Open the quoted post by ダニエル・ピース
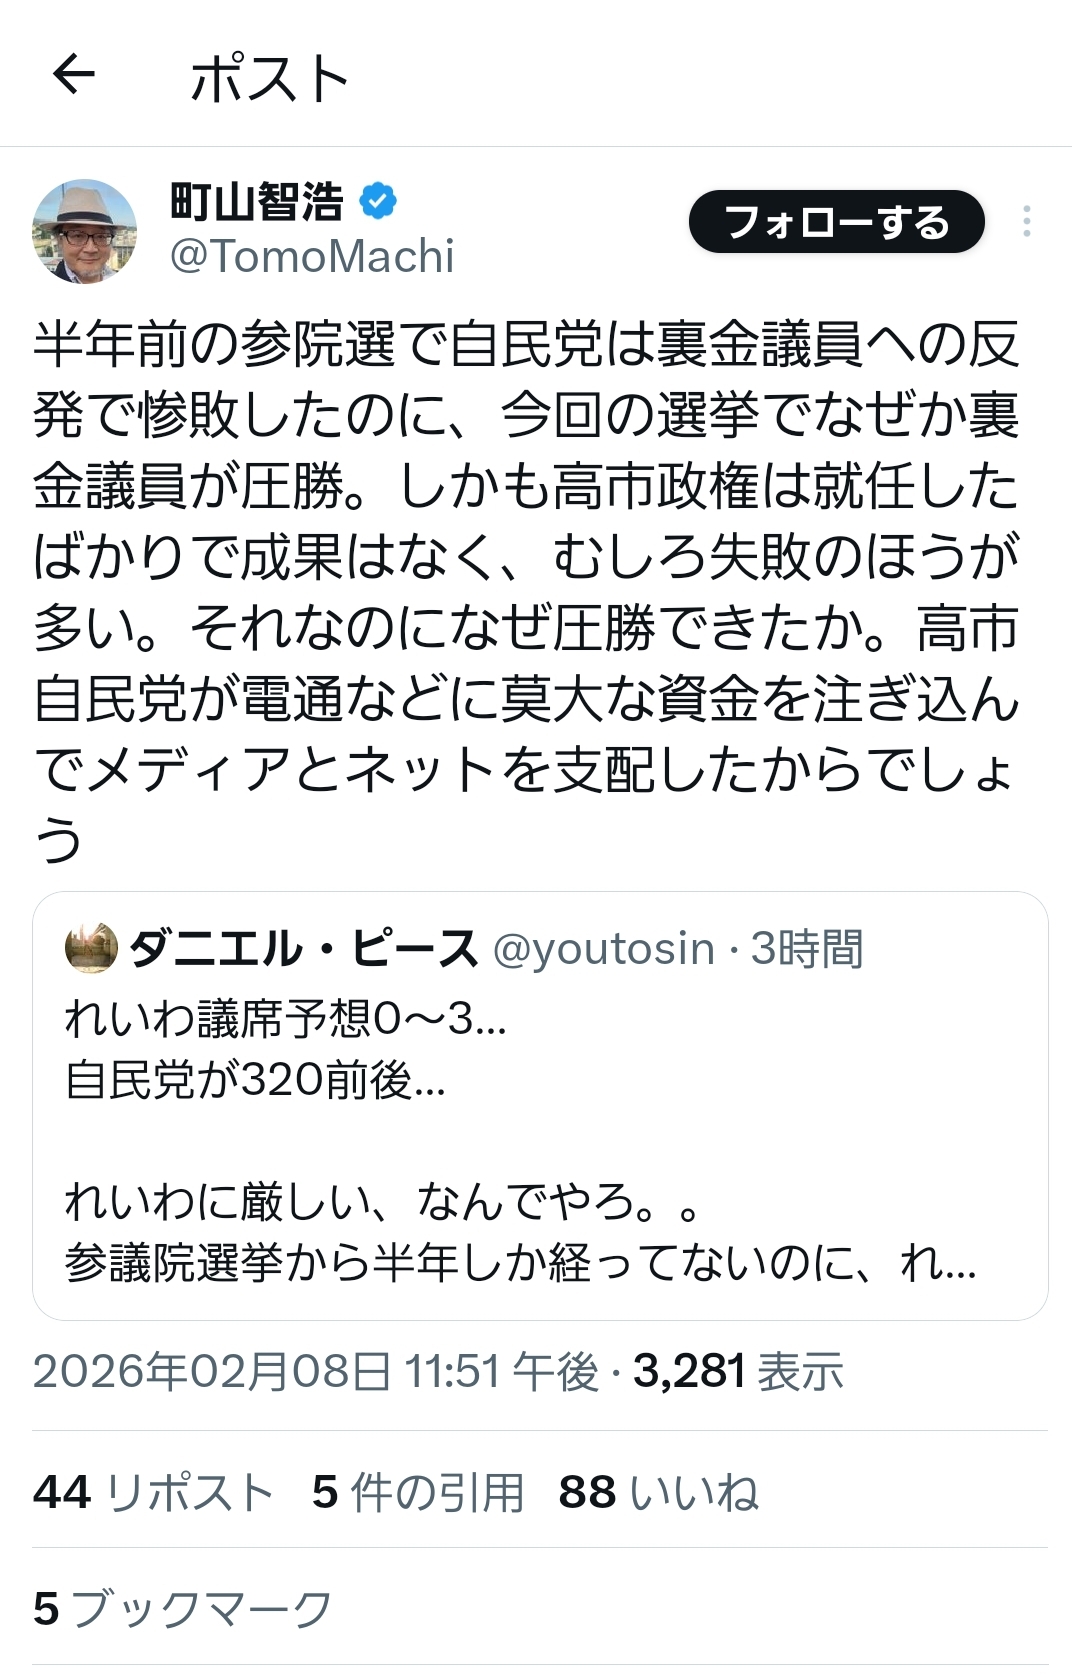Screen dimensions: 1072x1676 coord(540,1140)
